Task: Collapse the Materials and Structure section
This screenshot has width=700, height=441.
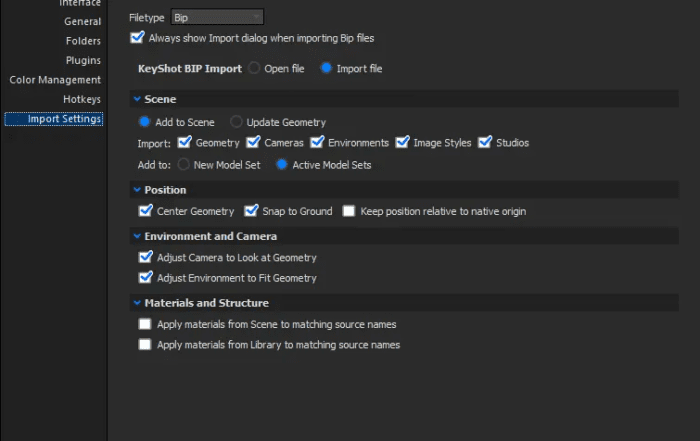Action: coord(137,303)
